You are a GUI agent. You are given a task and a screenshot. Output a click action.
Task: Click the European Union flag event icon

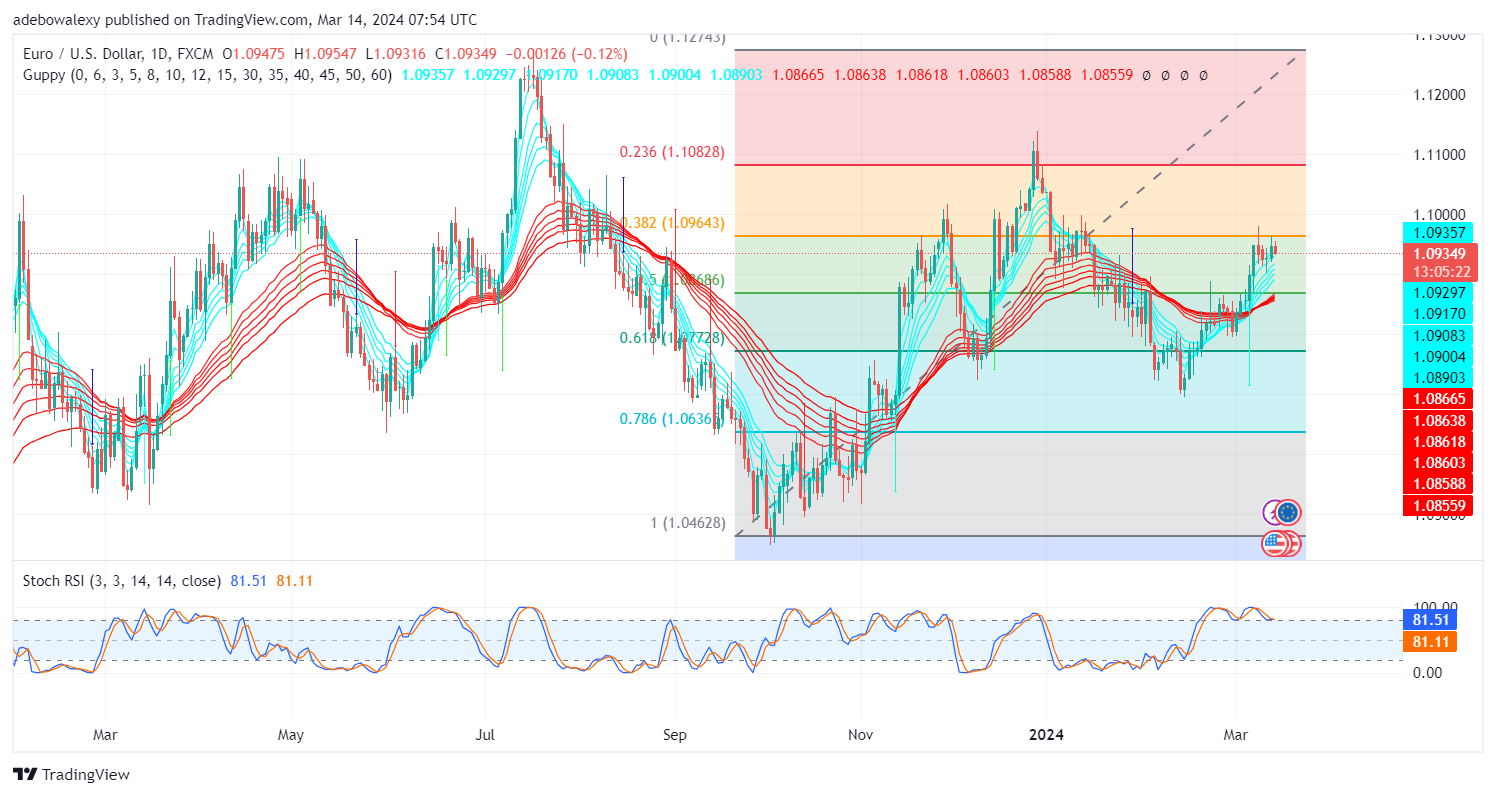1289,512
